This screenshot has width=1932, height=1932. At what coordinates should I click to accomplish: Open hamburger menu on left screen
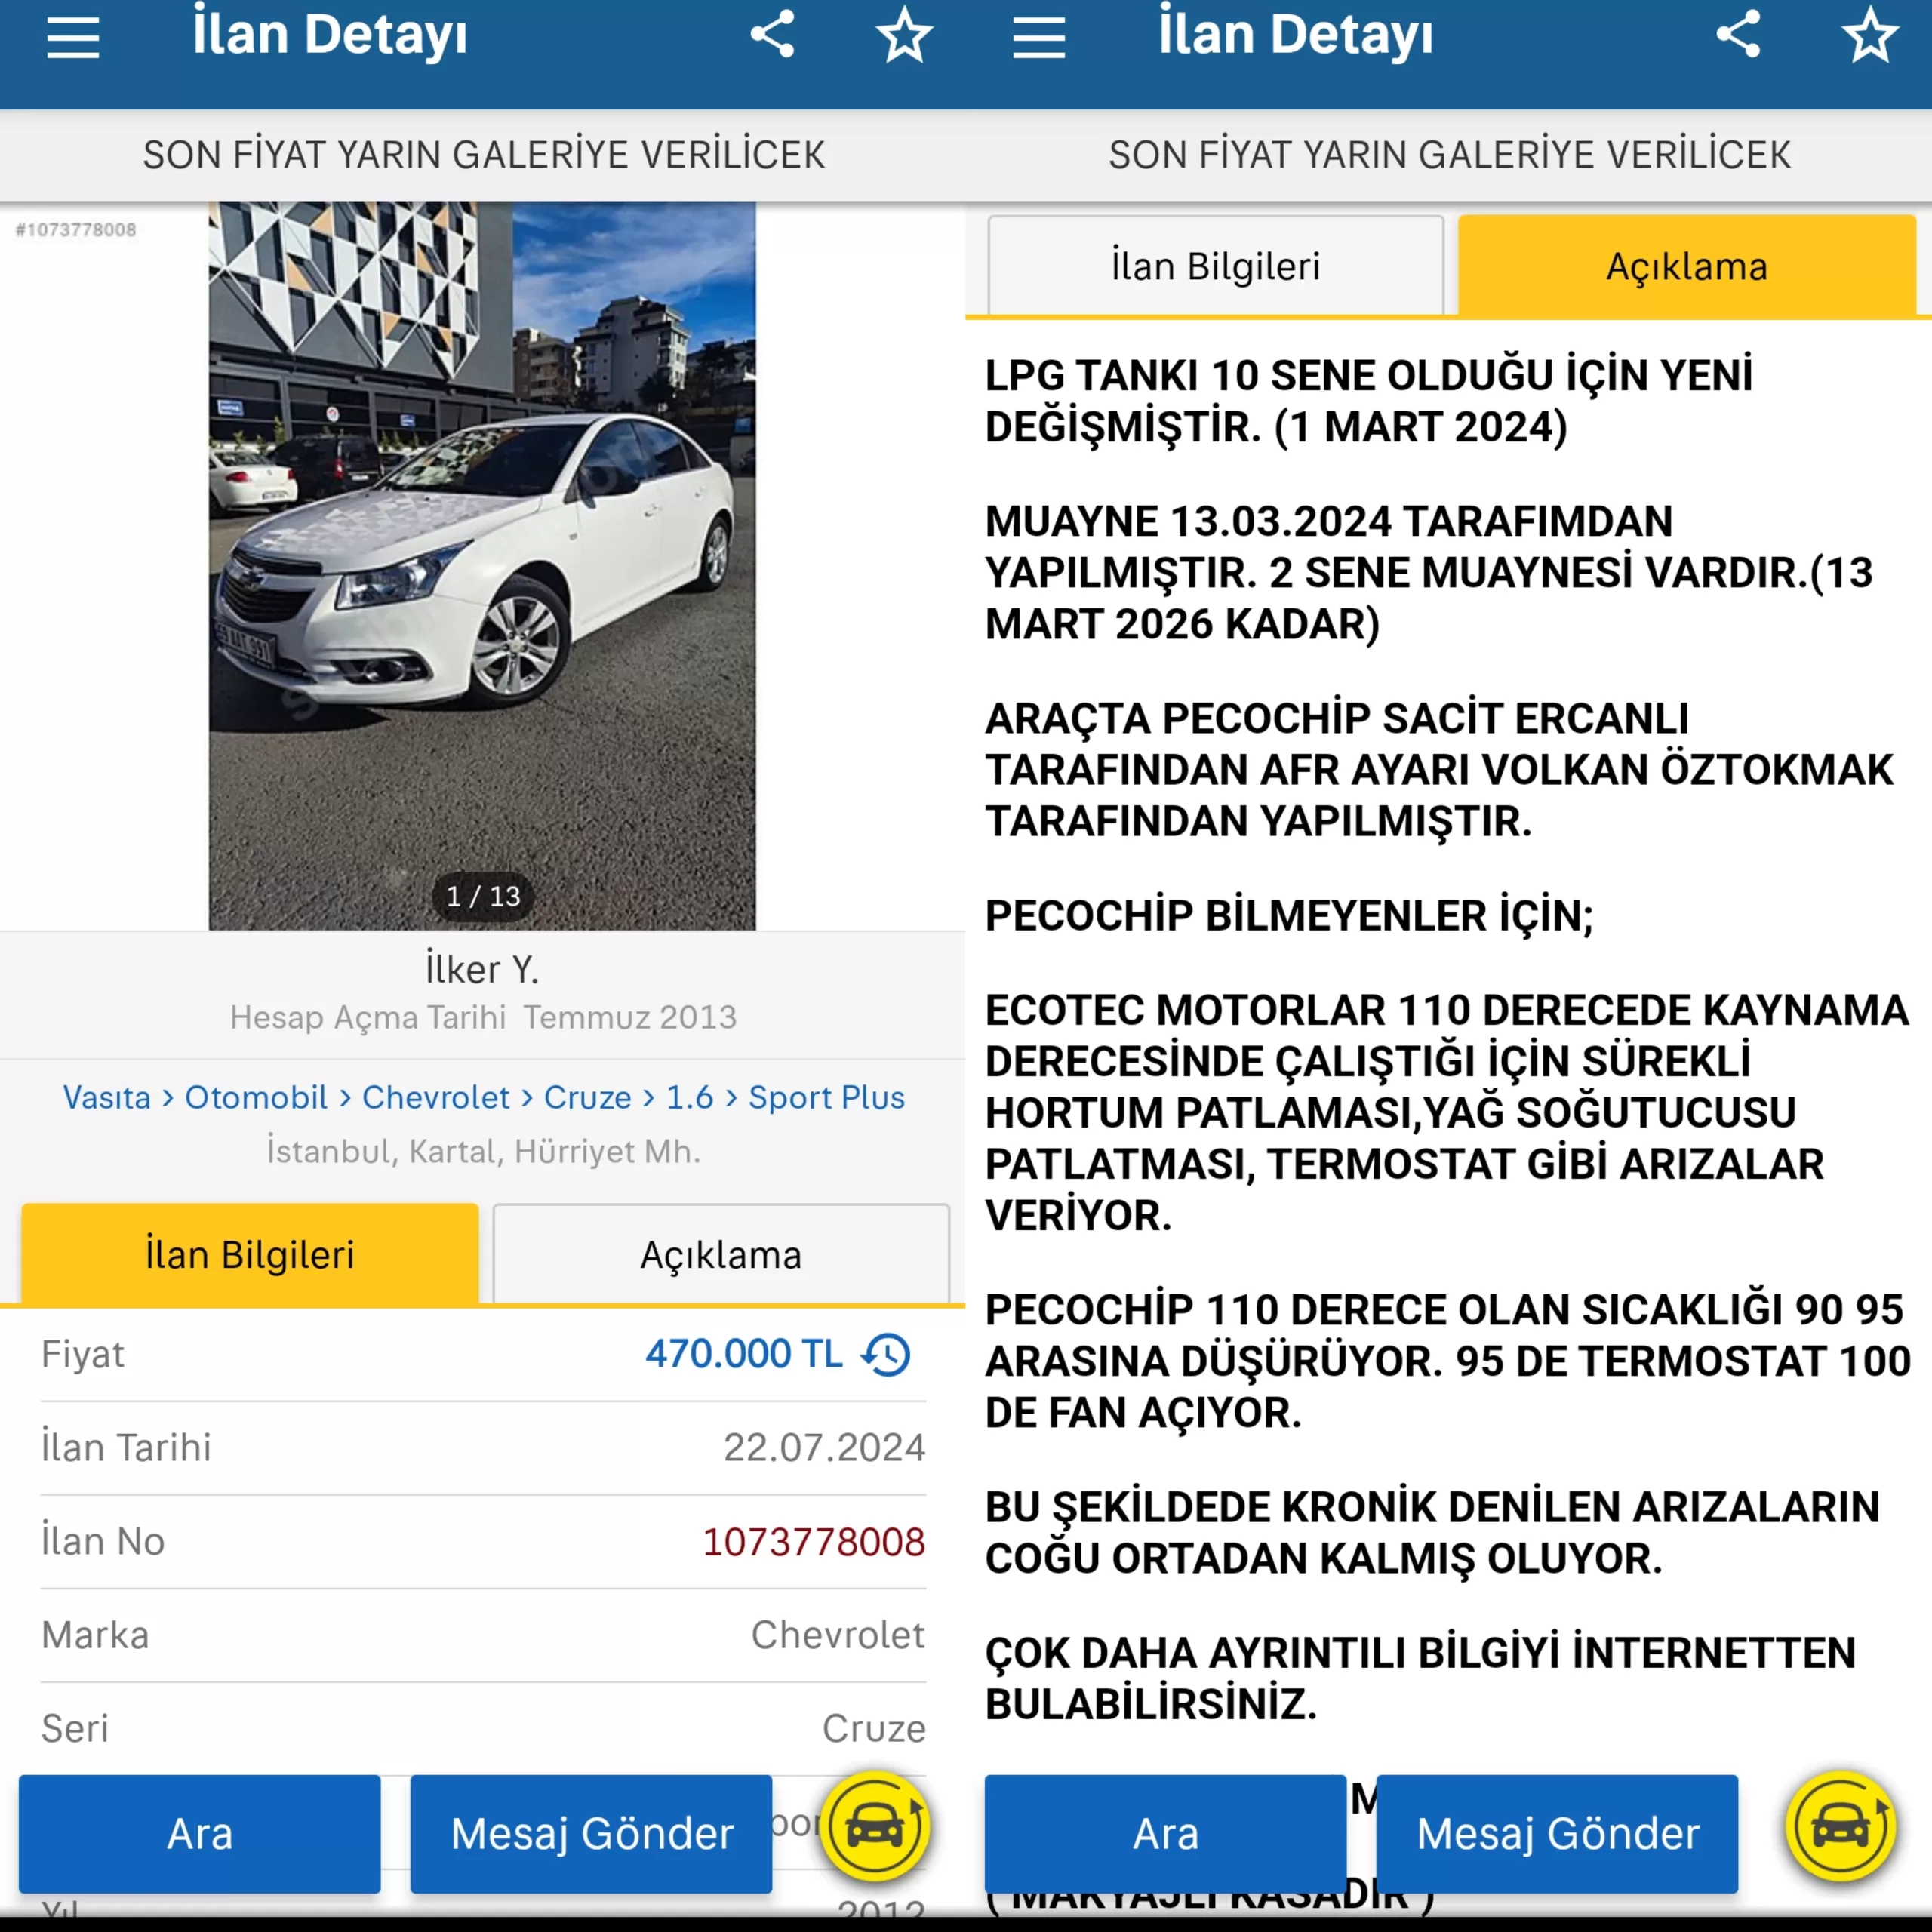tap(73, 38)
